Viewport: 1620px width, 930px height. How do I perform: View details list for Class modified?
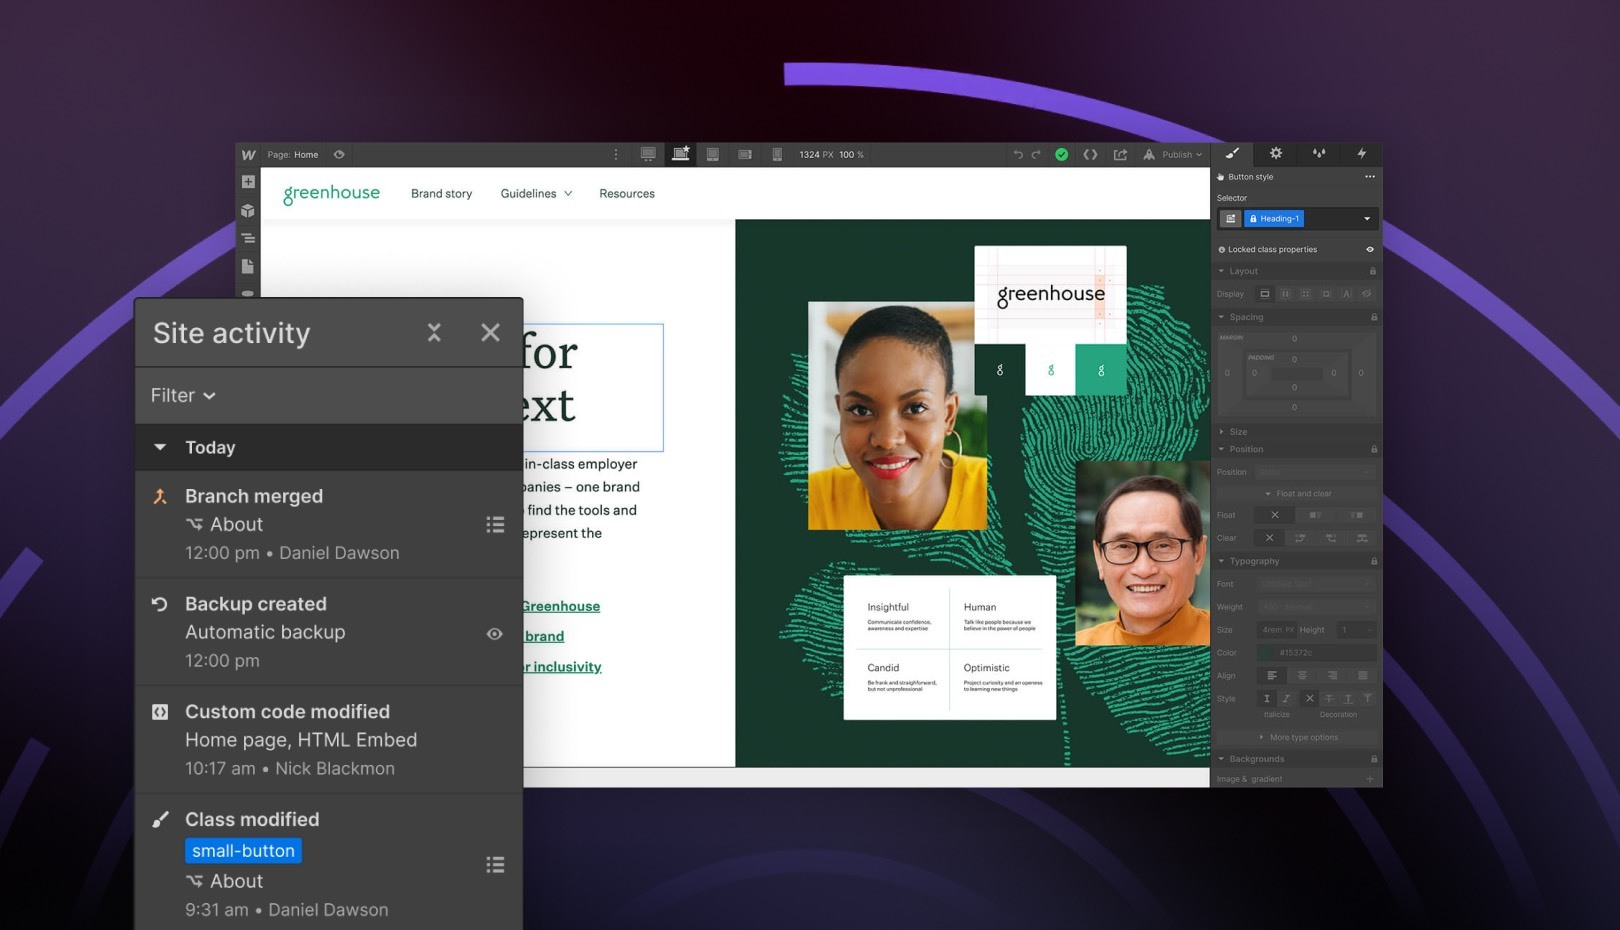[495, 865]
